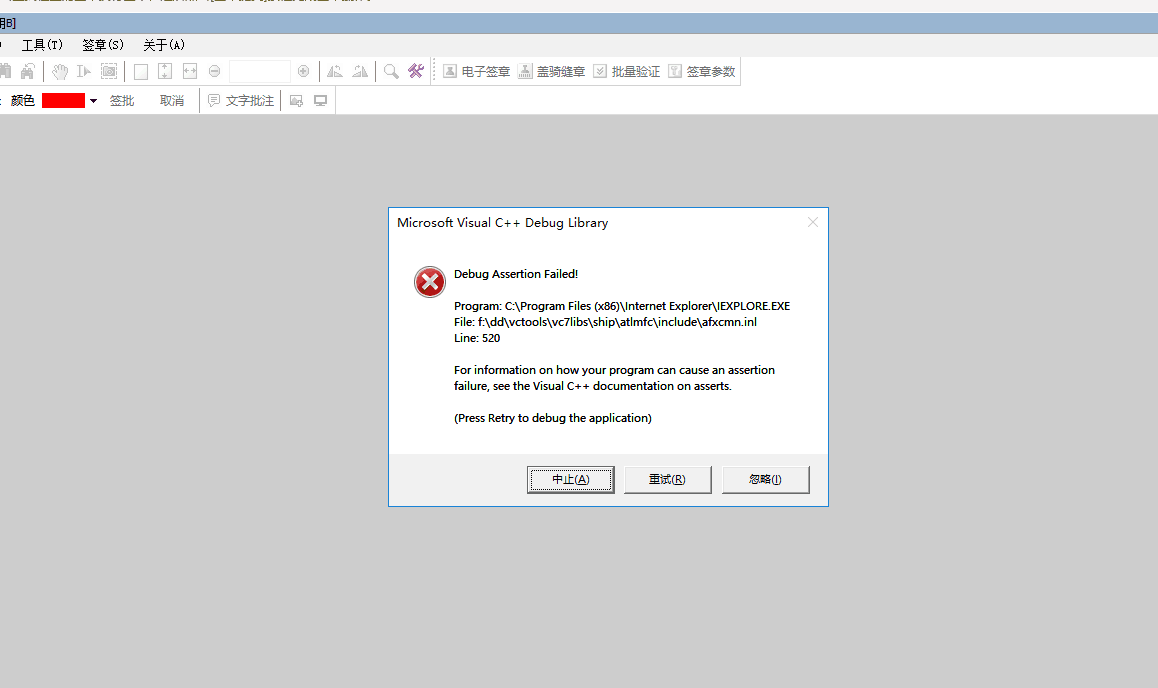Click the snapshot capture tool icon
Viewport: 1158px width, 688px height.
coord(109,71)
